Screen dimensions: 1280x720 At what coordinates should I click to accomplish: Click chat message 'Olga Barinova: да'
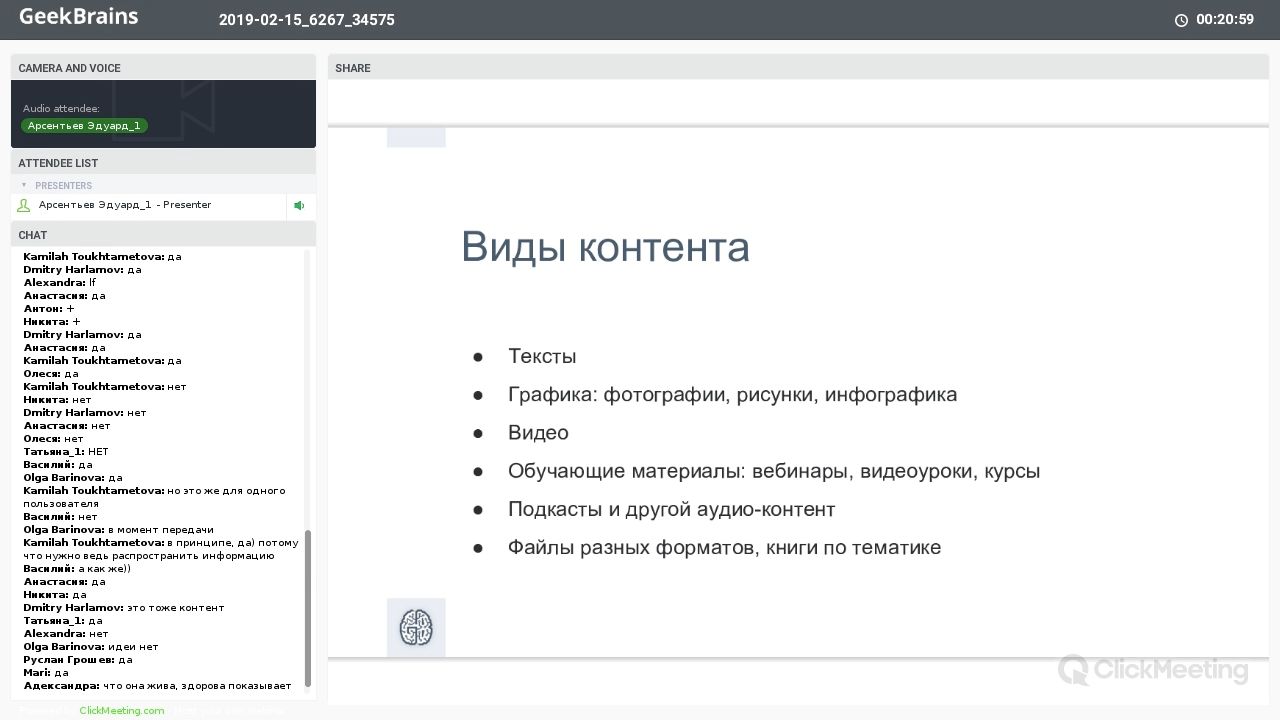click(x=73, y=478)
